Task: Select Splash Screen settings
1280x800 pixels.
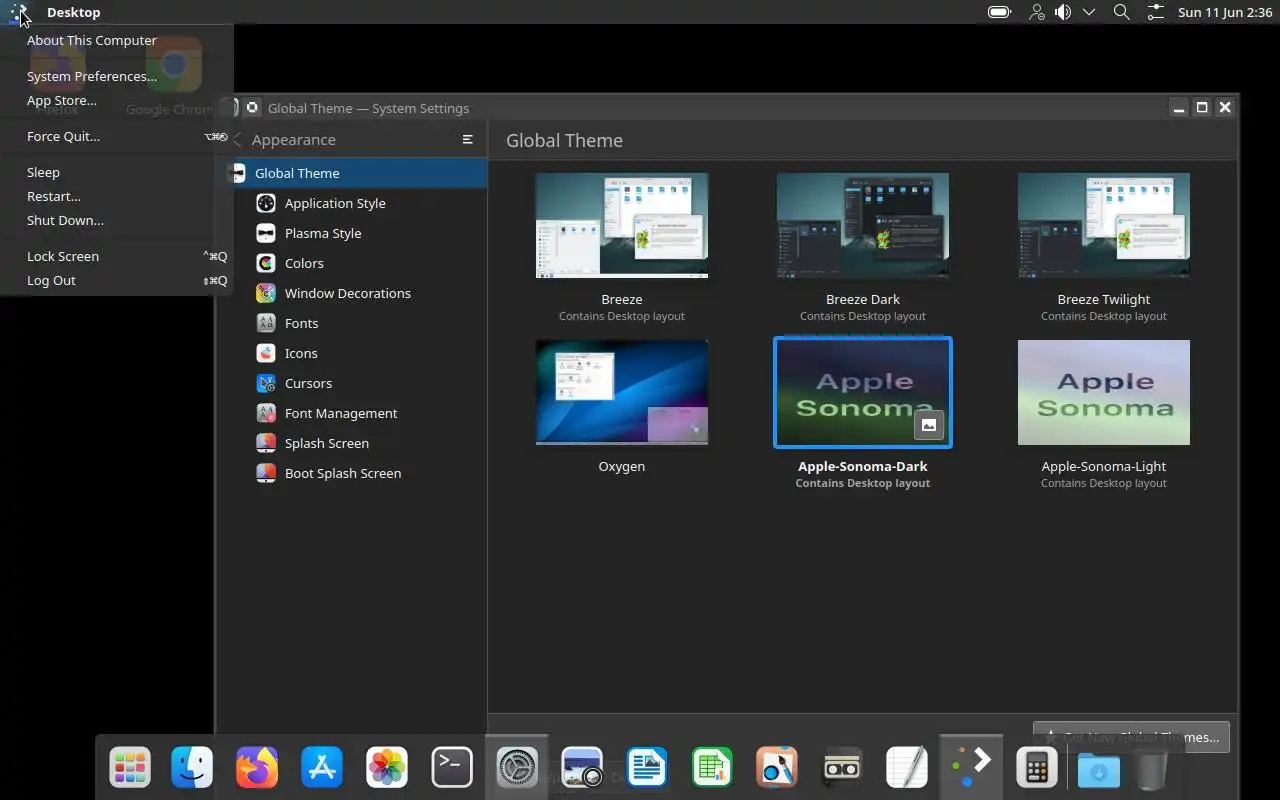Action: coord(352,443)
